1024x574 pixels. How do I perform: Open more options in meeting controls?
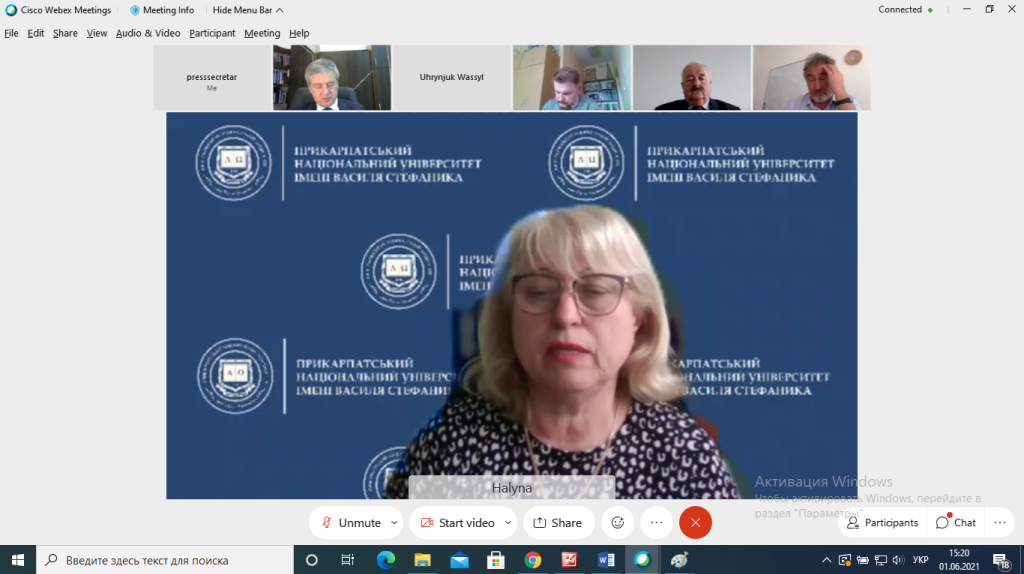pos(656,522)
